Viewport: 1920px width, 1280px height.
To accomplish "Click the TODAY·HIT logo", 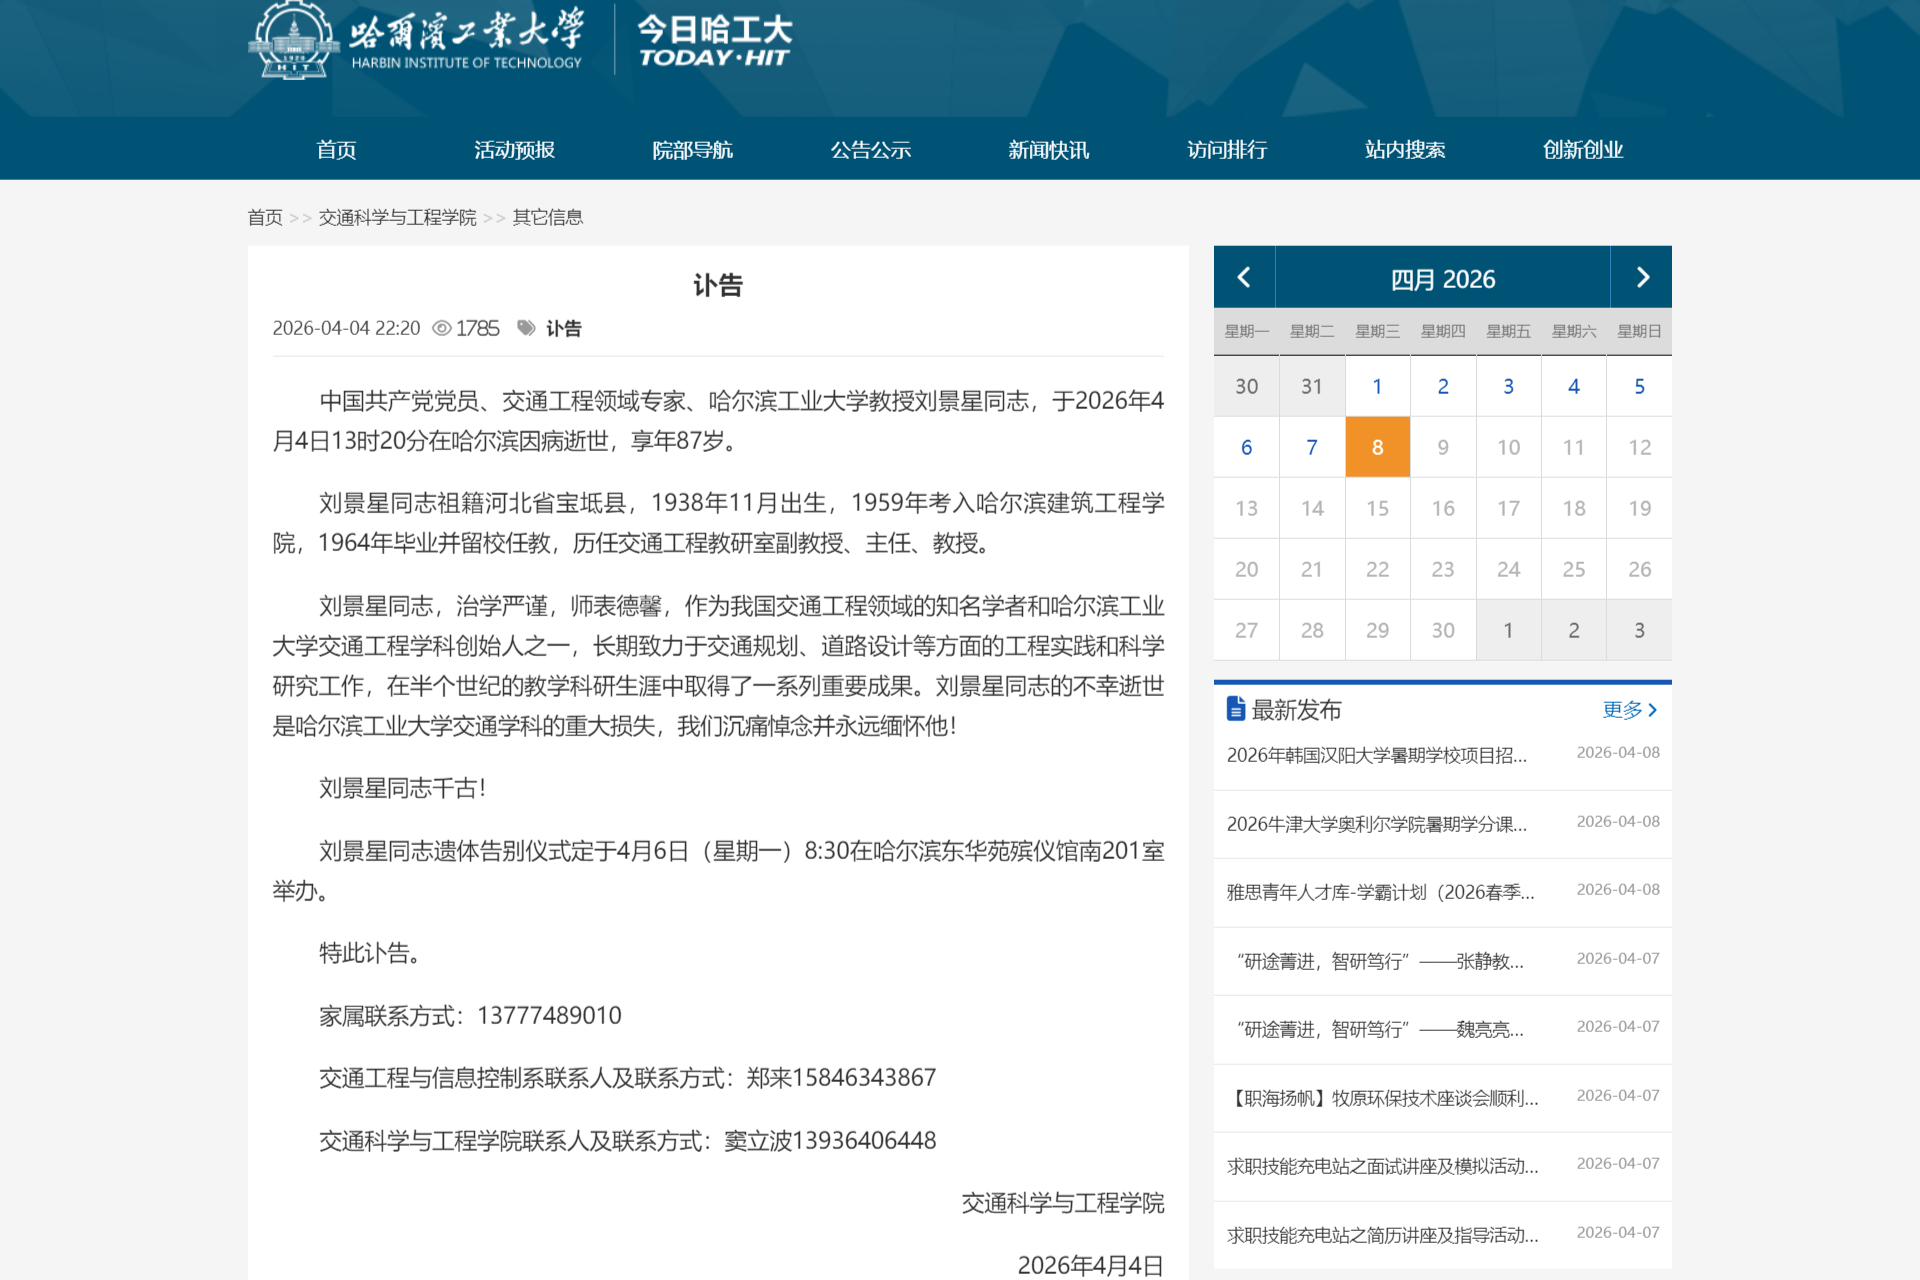I will 714,42.
